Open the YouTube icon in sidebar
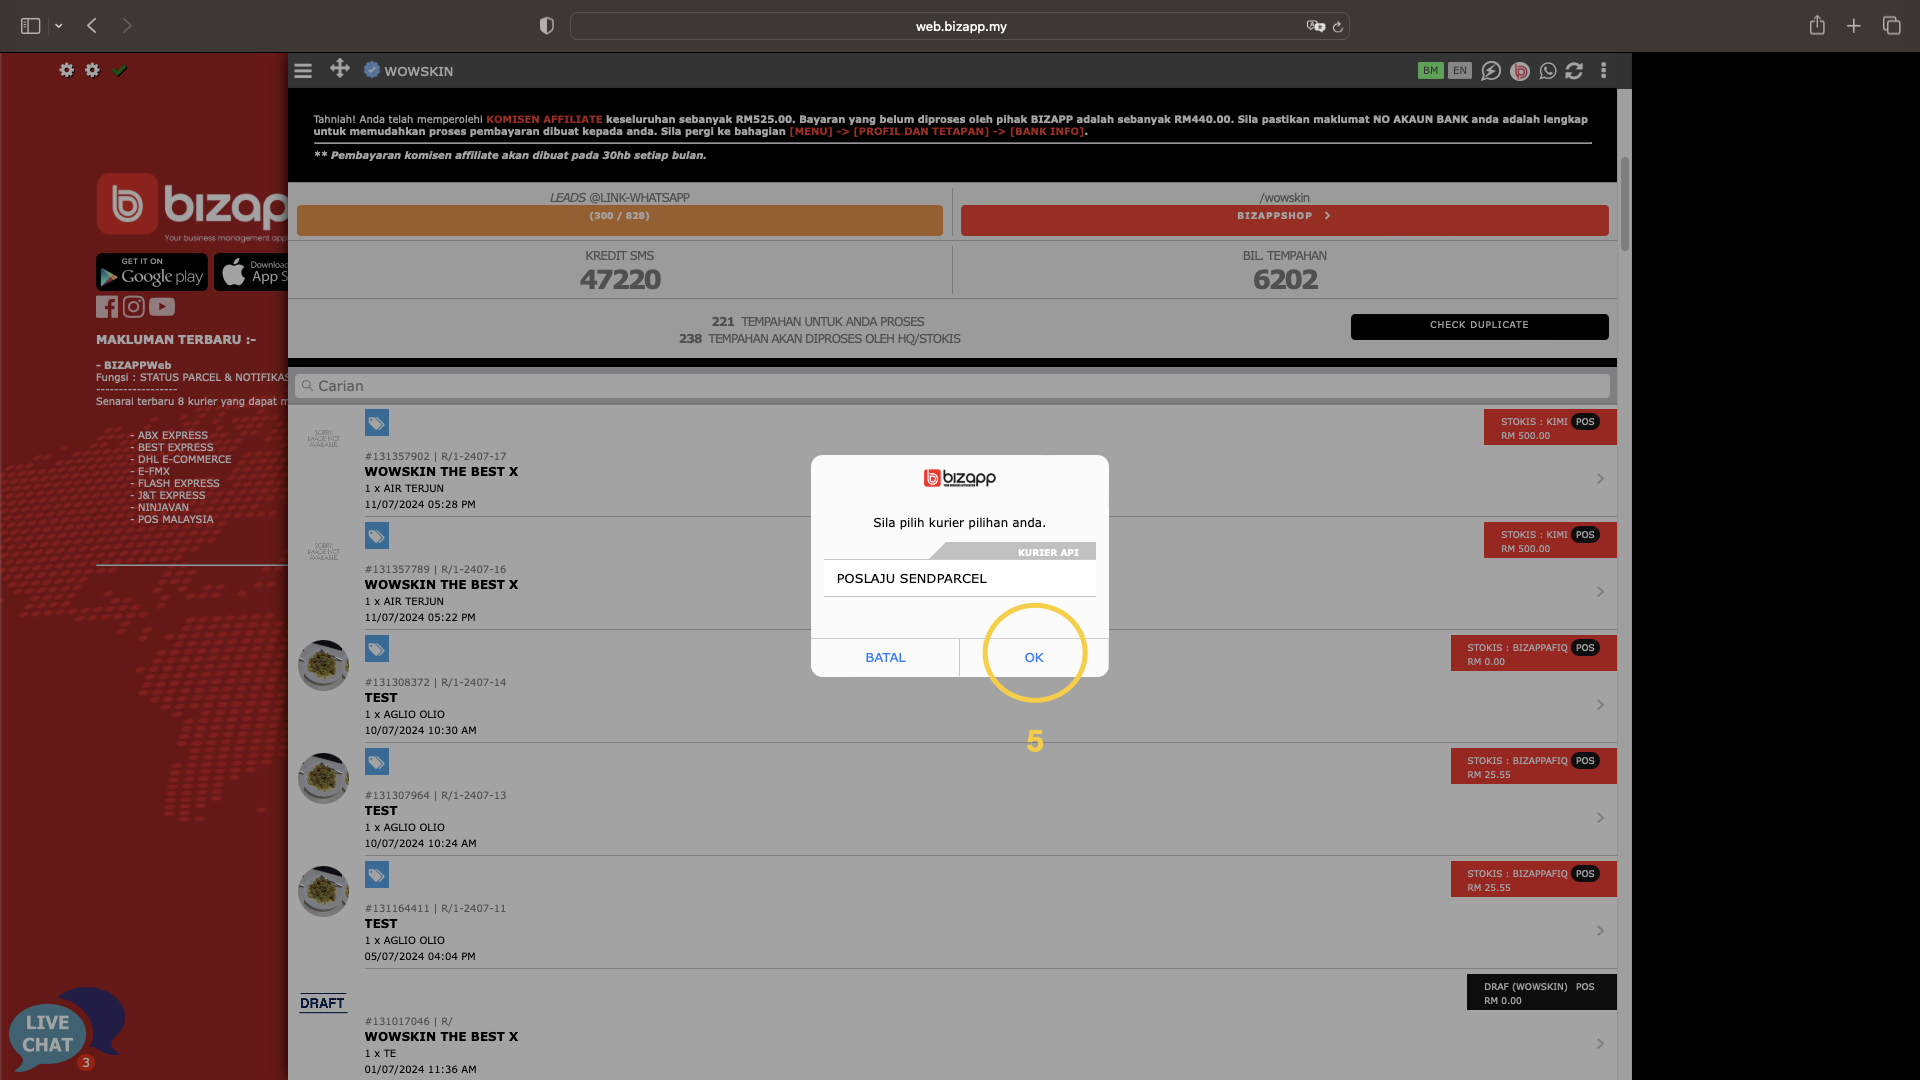The width and height of the screenshot is (1920, 1080). (162, 307)
